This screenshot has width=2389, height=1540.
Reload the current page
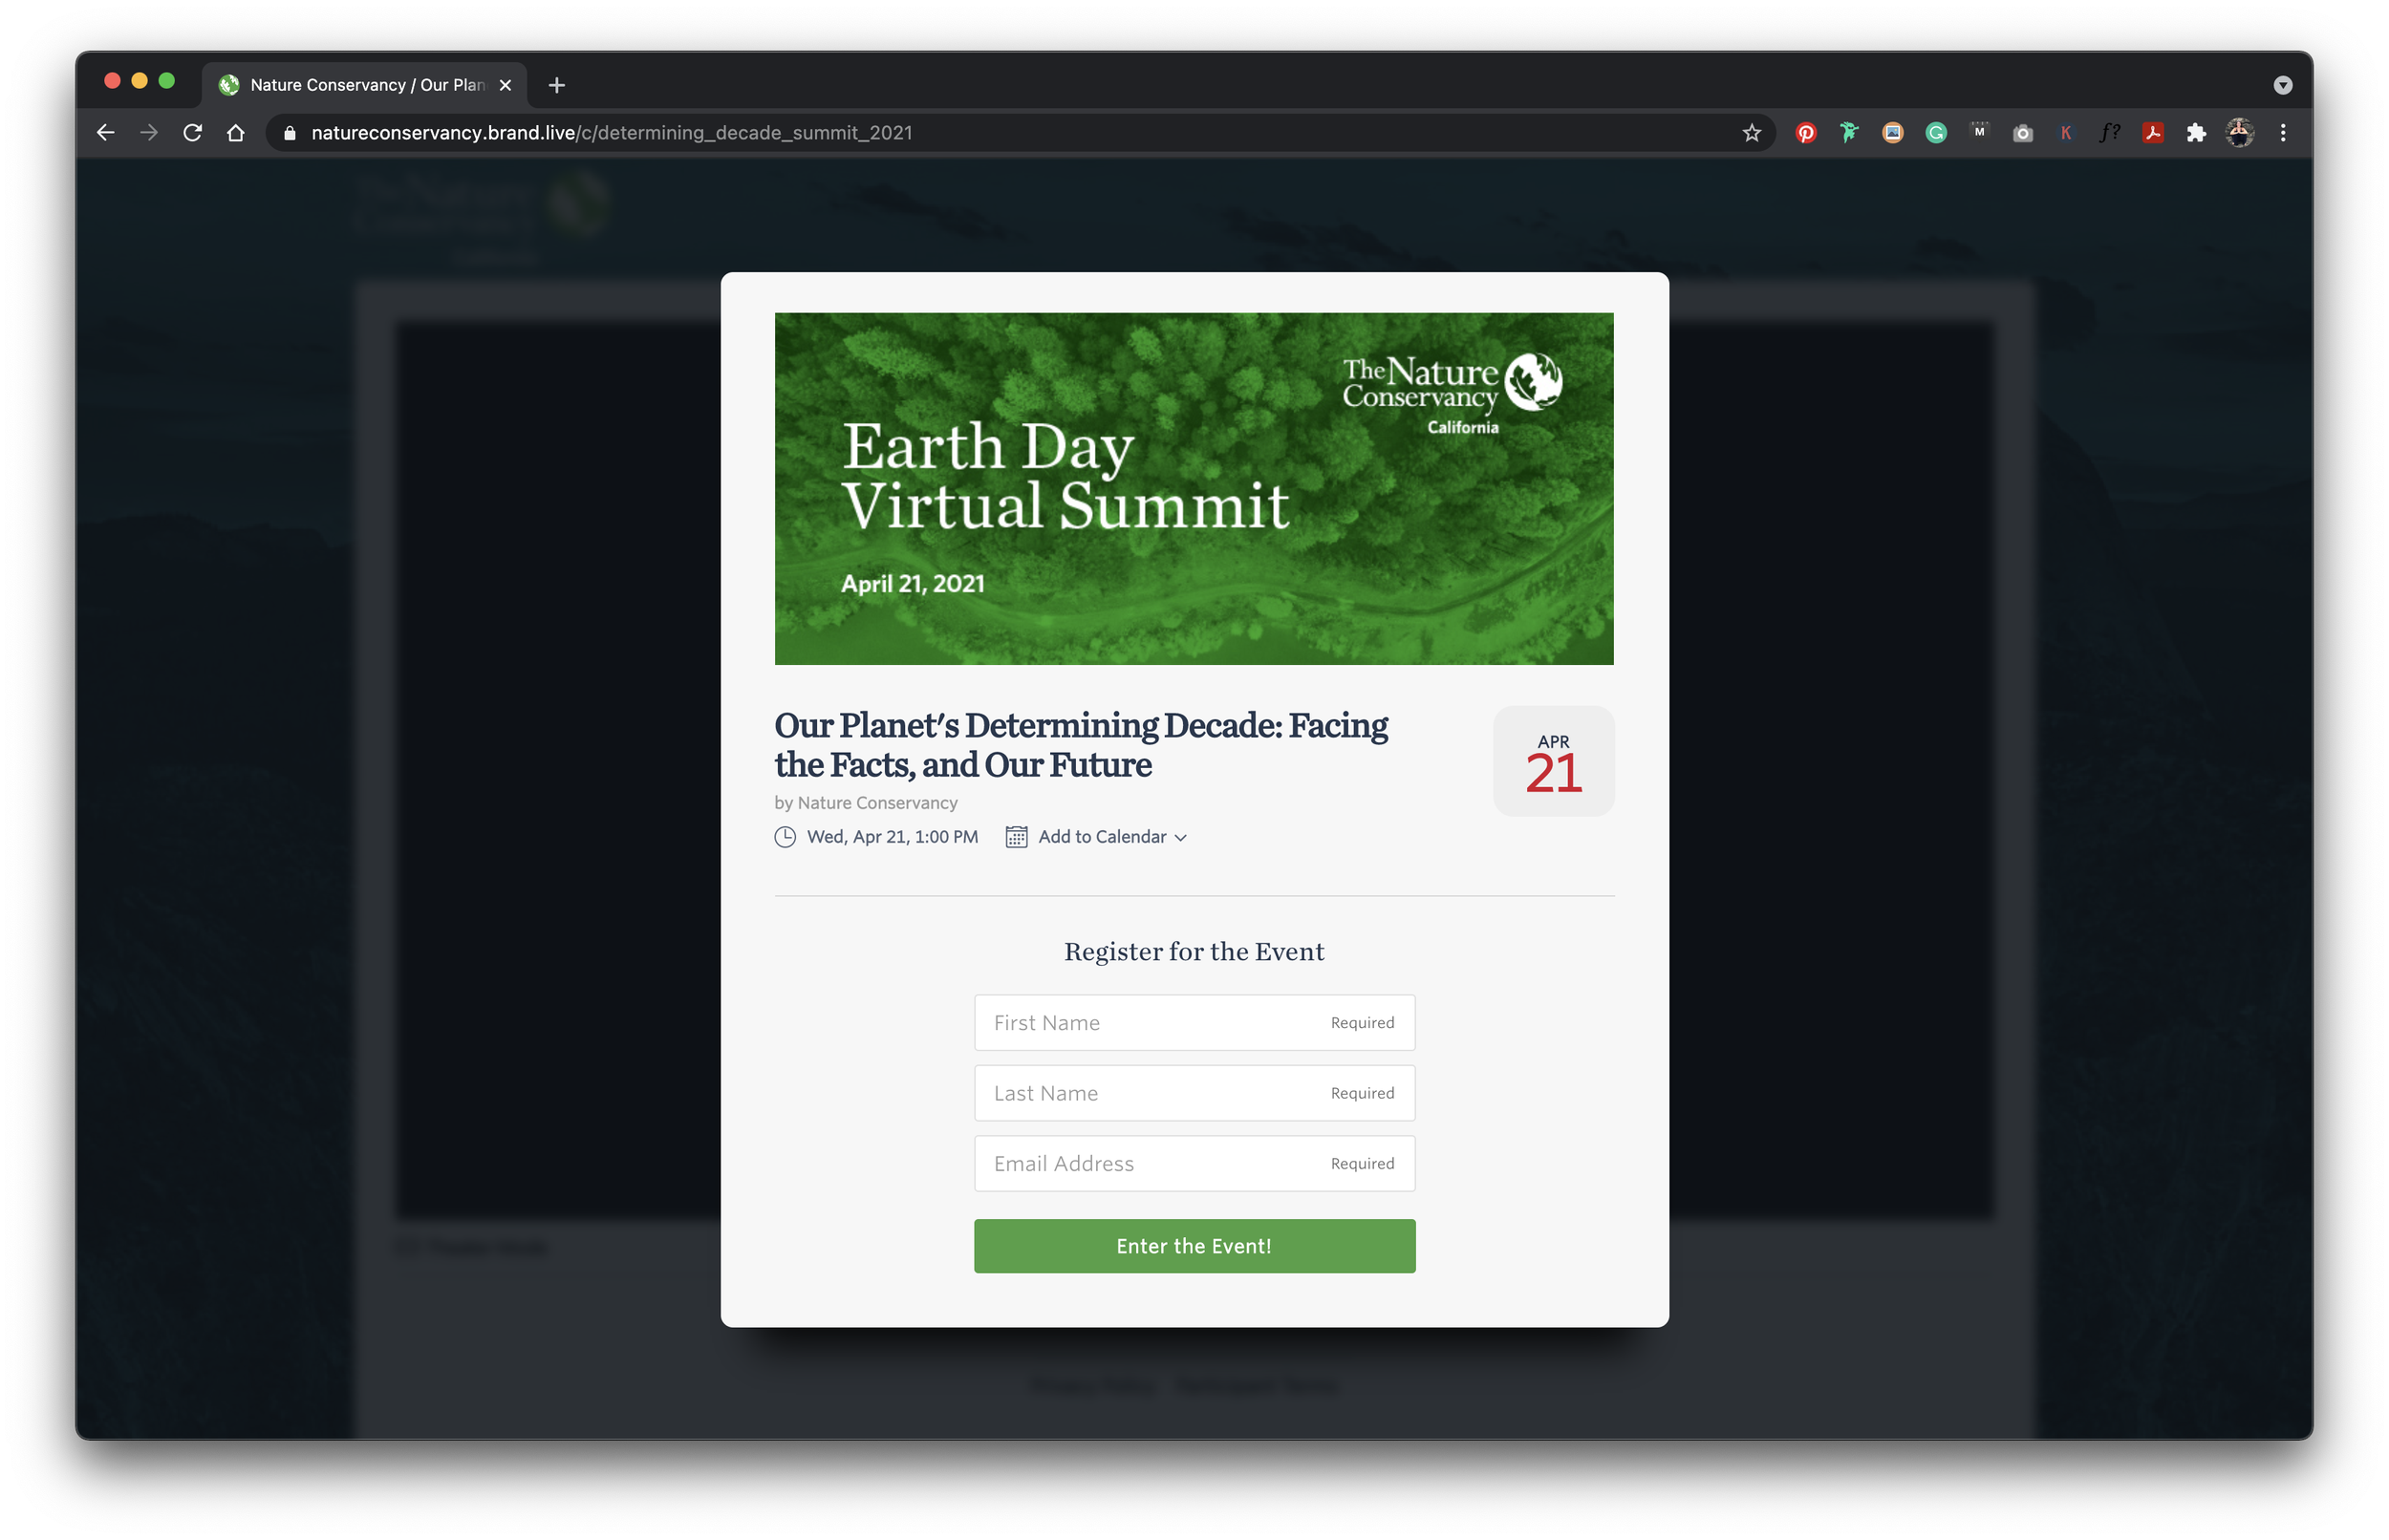point(193,133)
